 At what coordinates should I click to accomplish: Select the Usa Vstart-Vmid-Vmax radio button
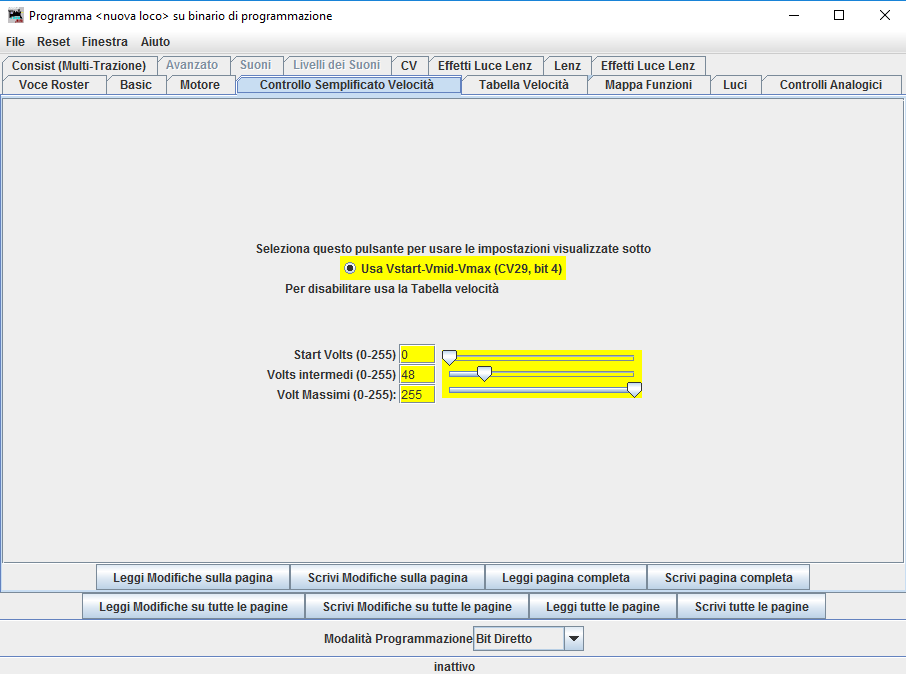click(350, 269)
